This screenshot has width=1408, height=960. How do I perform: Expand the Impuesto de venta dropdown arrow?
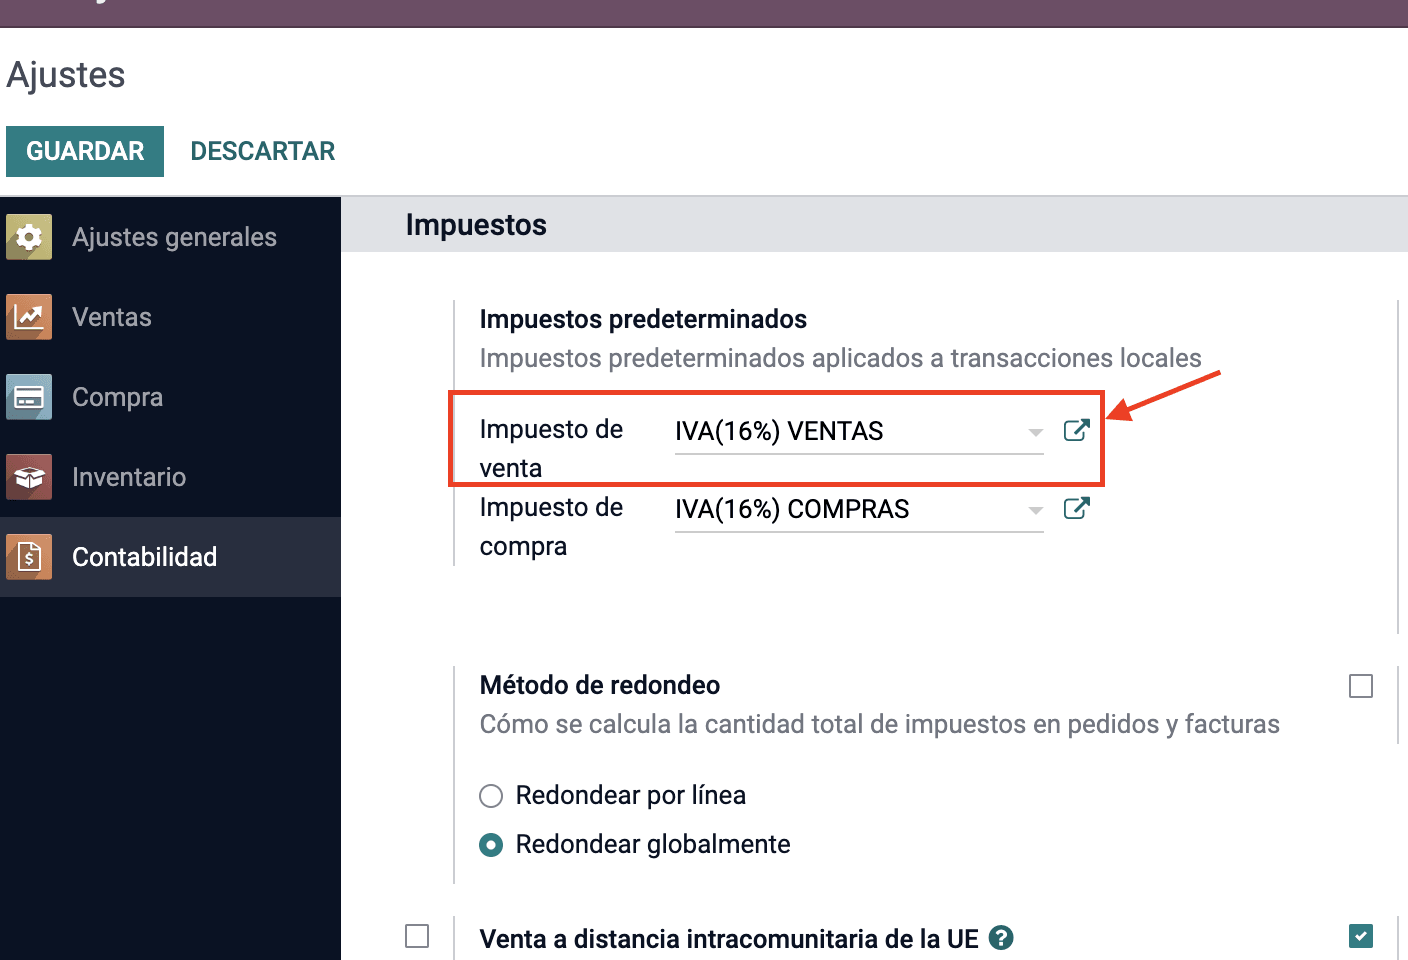1036,432
